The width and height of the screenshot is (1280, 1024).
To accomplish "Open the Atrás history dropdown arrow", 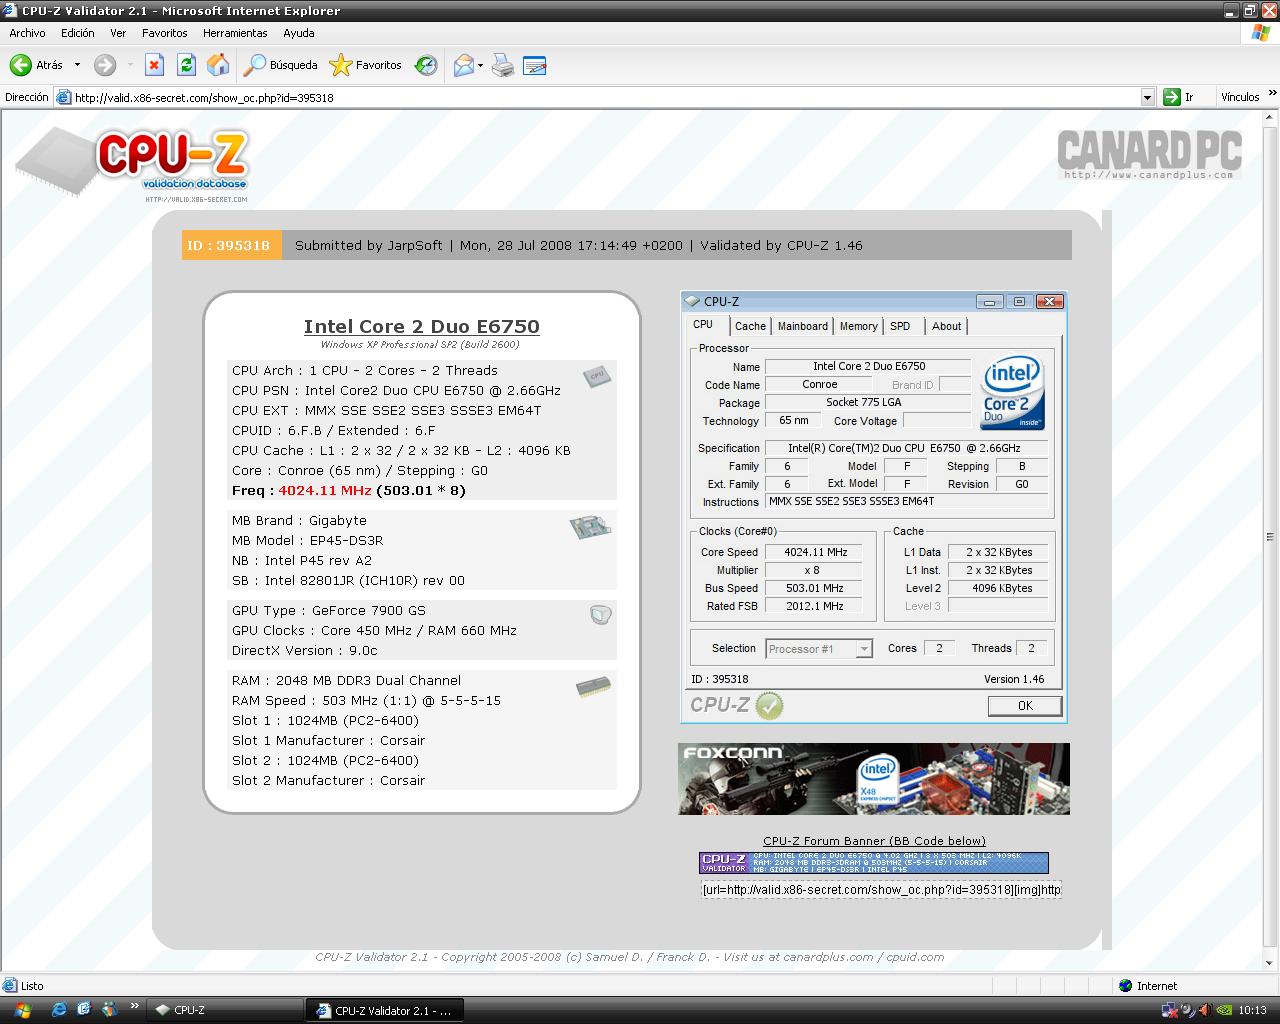I will click(x=77, y=65).
